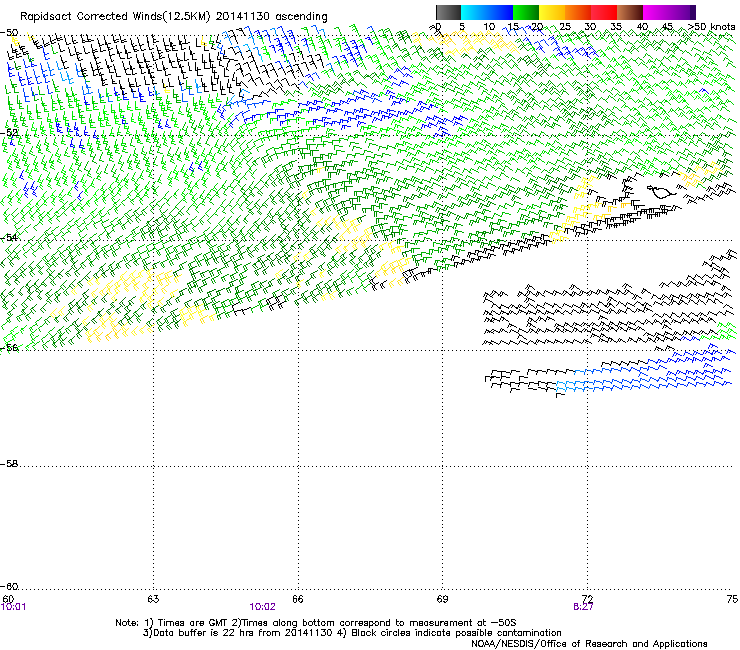Click the 66 longitude axis label
This screenshot has width=740, height=650.
pos(298,599)
